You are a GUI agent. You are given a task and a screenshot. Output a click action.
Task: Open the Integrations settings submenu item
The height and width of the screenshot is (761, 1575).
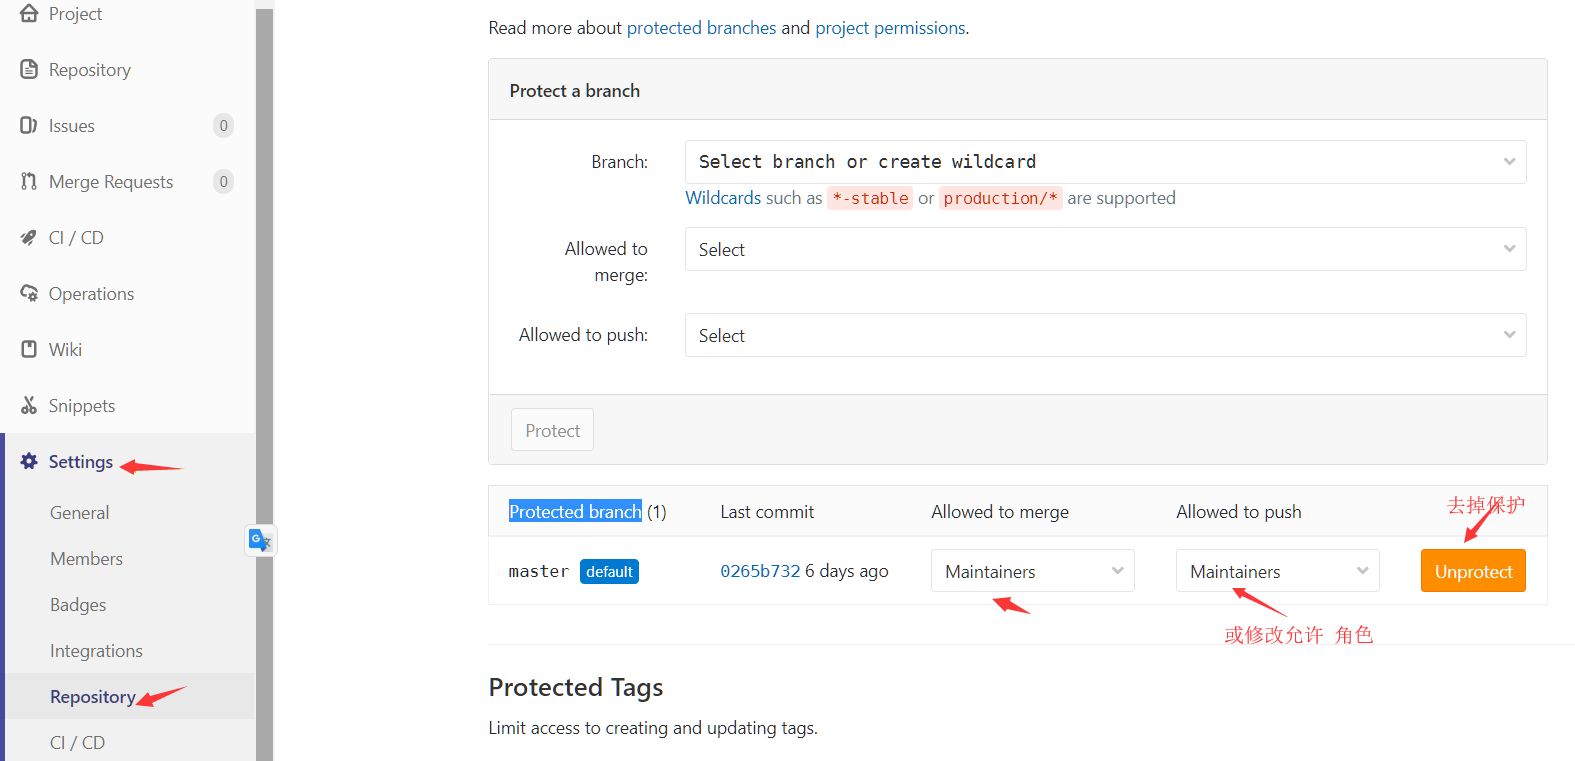coord(96,651)
